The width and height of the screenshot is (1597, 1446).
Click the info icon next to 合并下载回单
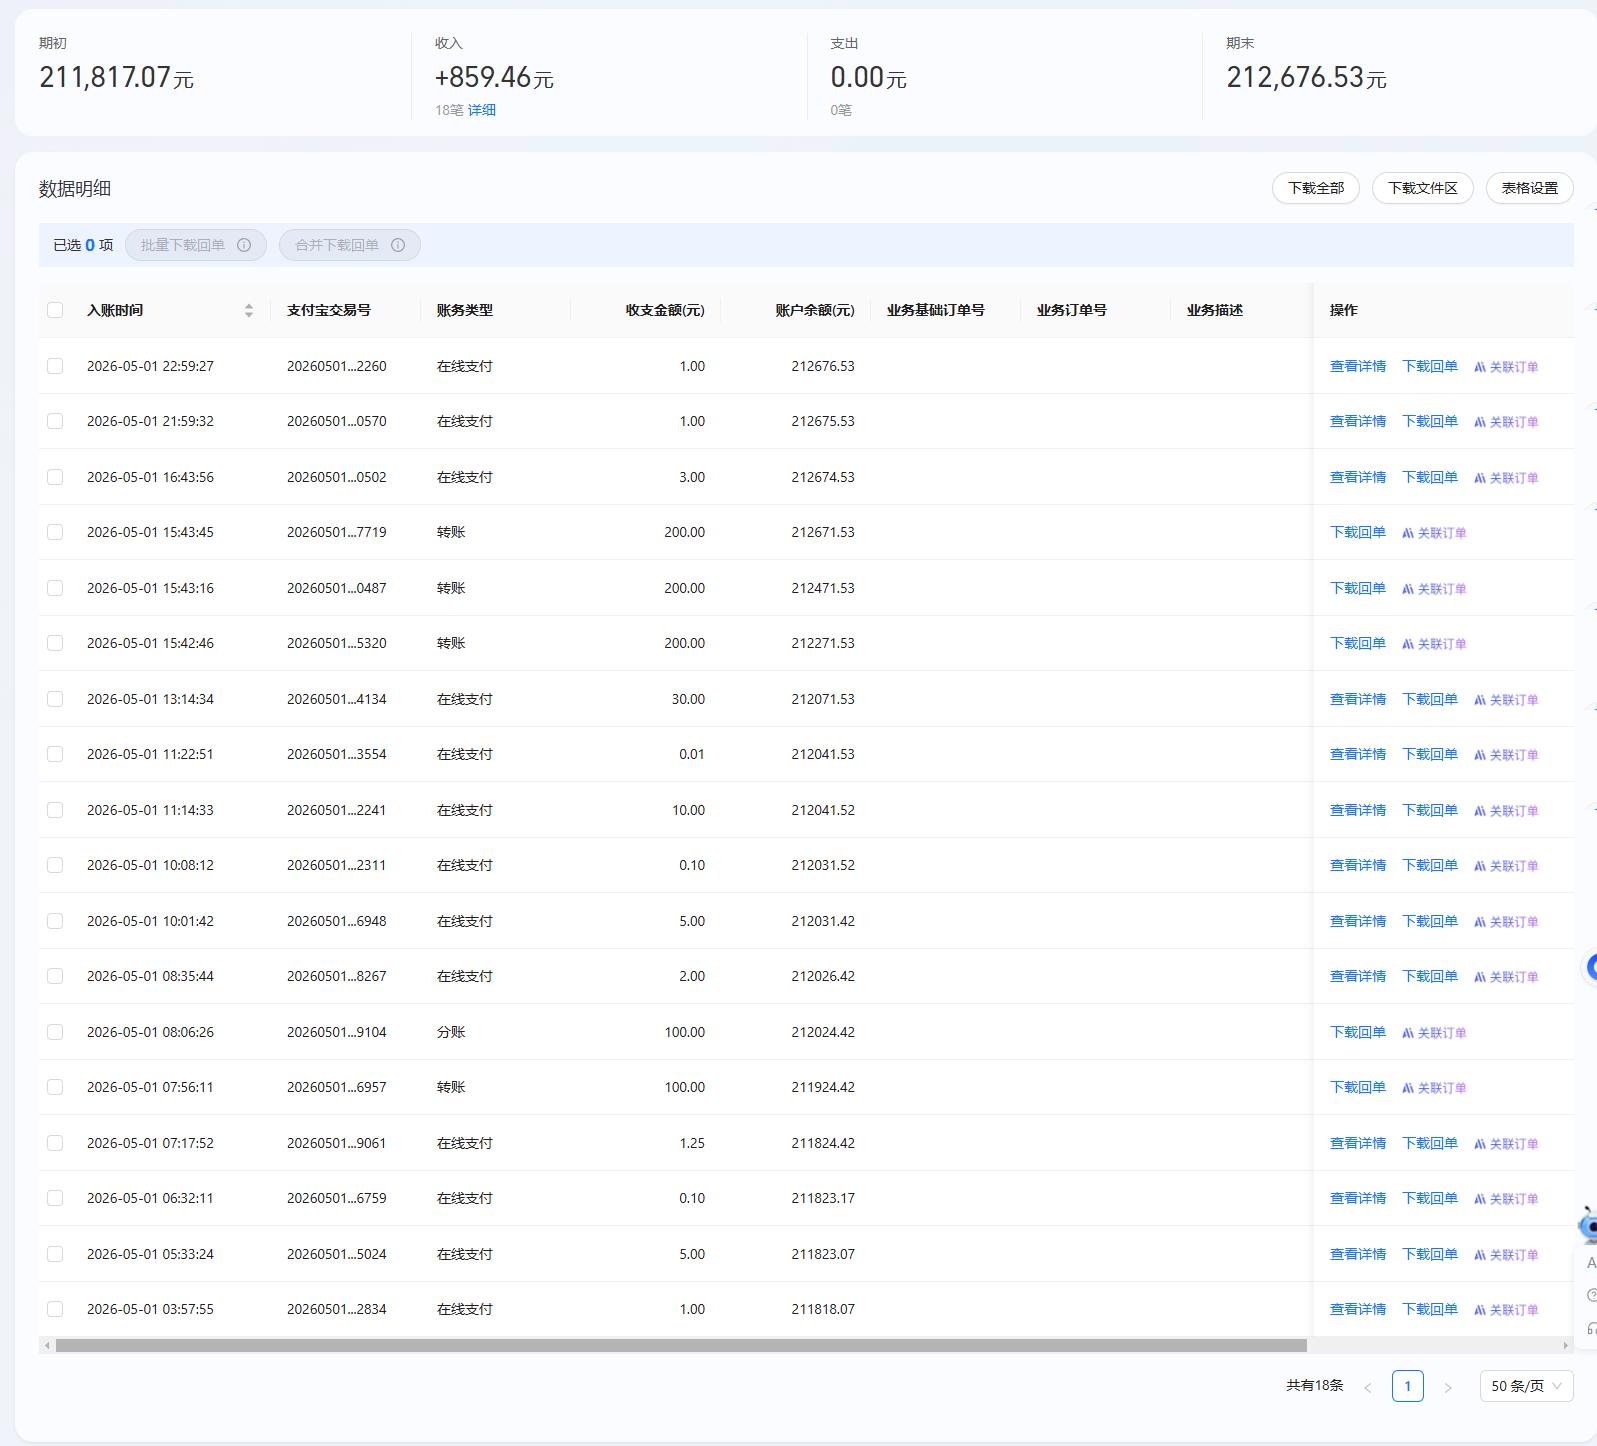point(398,245)
